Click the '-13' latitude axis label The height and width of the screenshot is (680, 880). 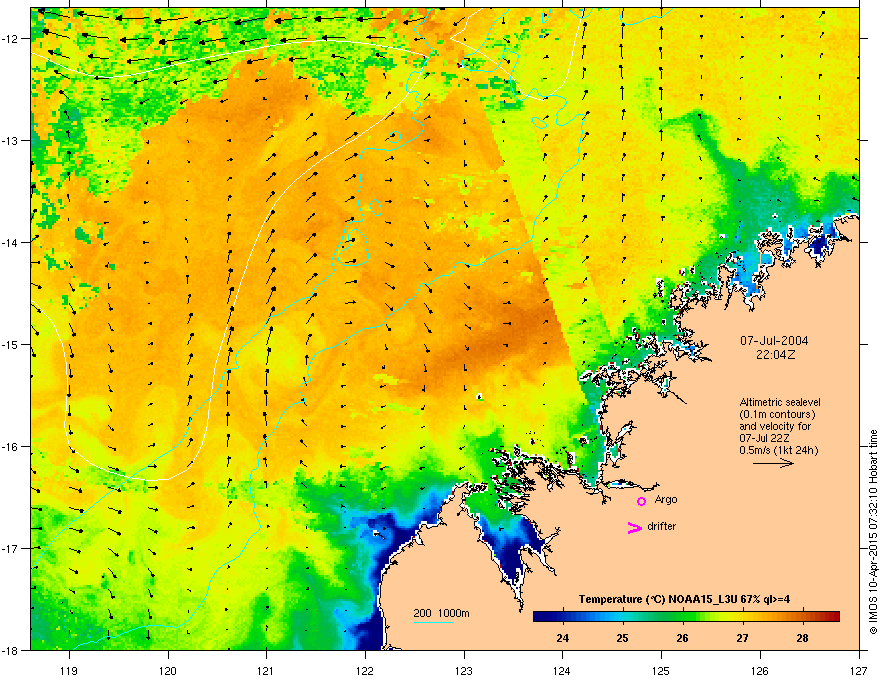[x=9, y=140]
